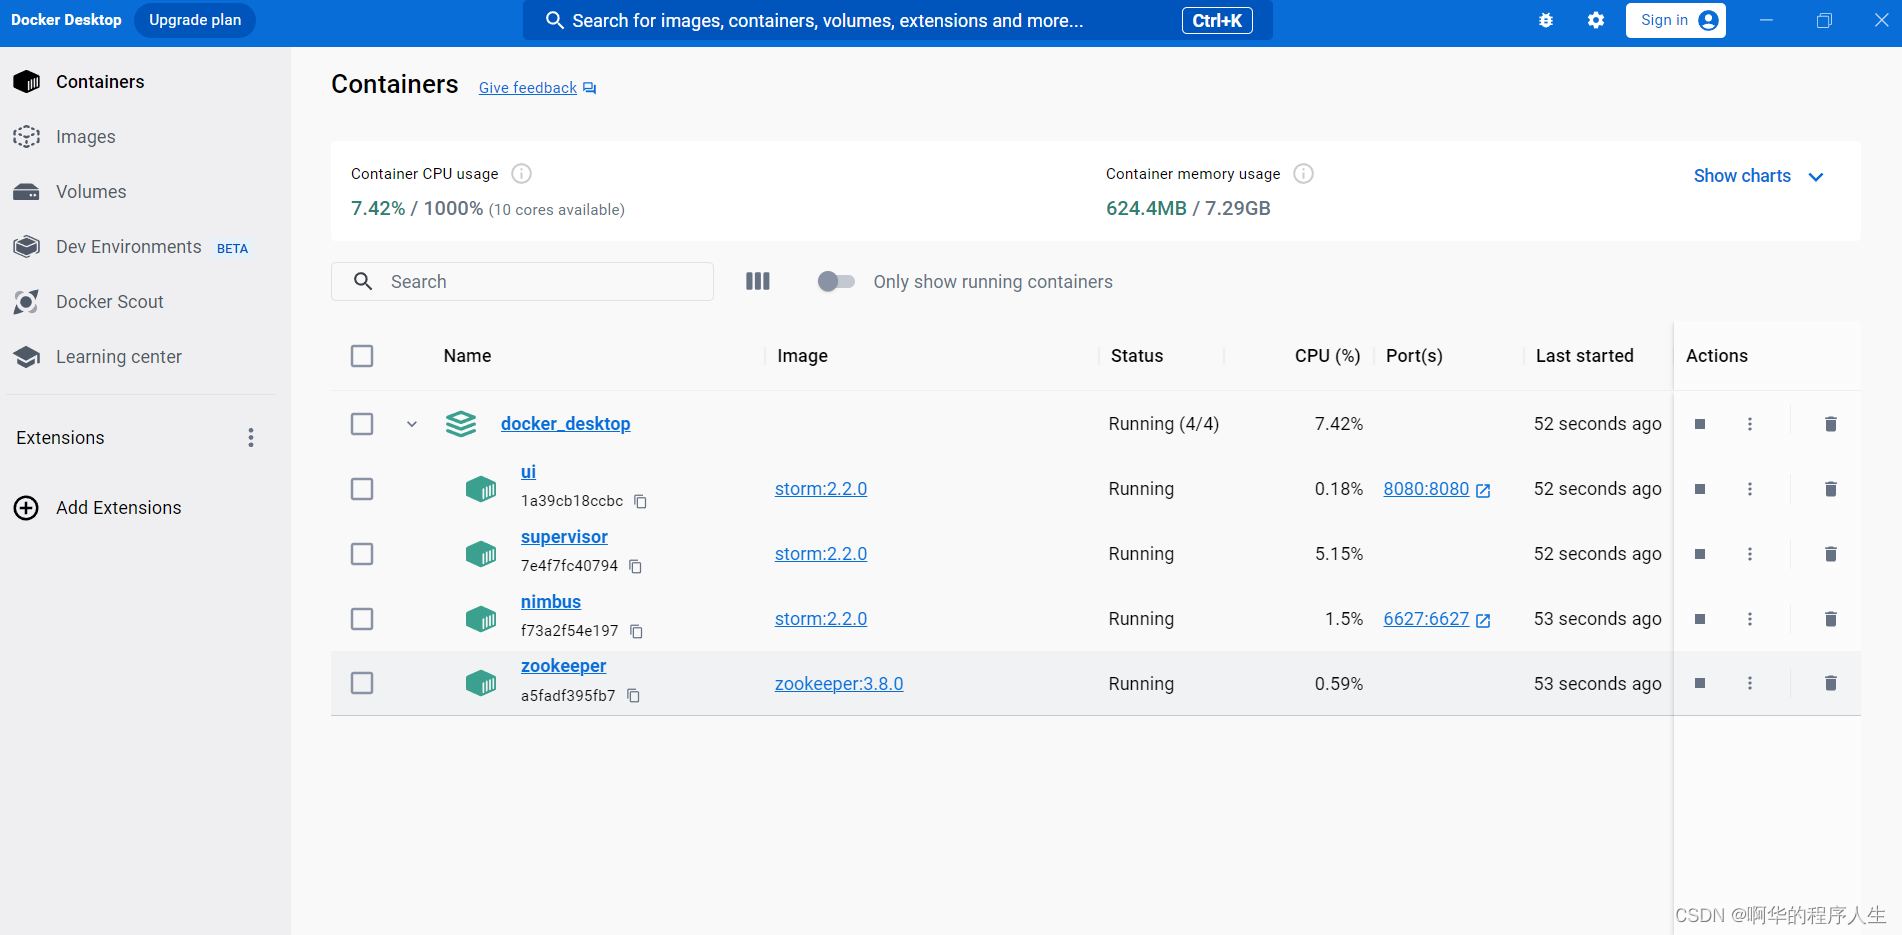1902x935 pixels.
Task: Check the zookeeper container checkbox
Action: 362,683
